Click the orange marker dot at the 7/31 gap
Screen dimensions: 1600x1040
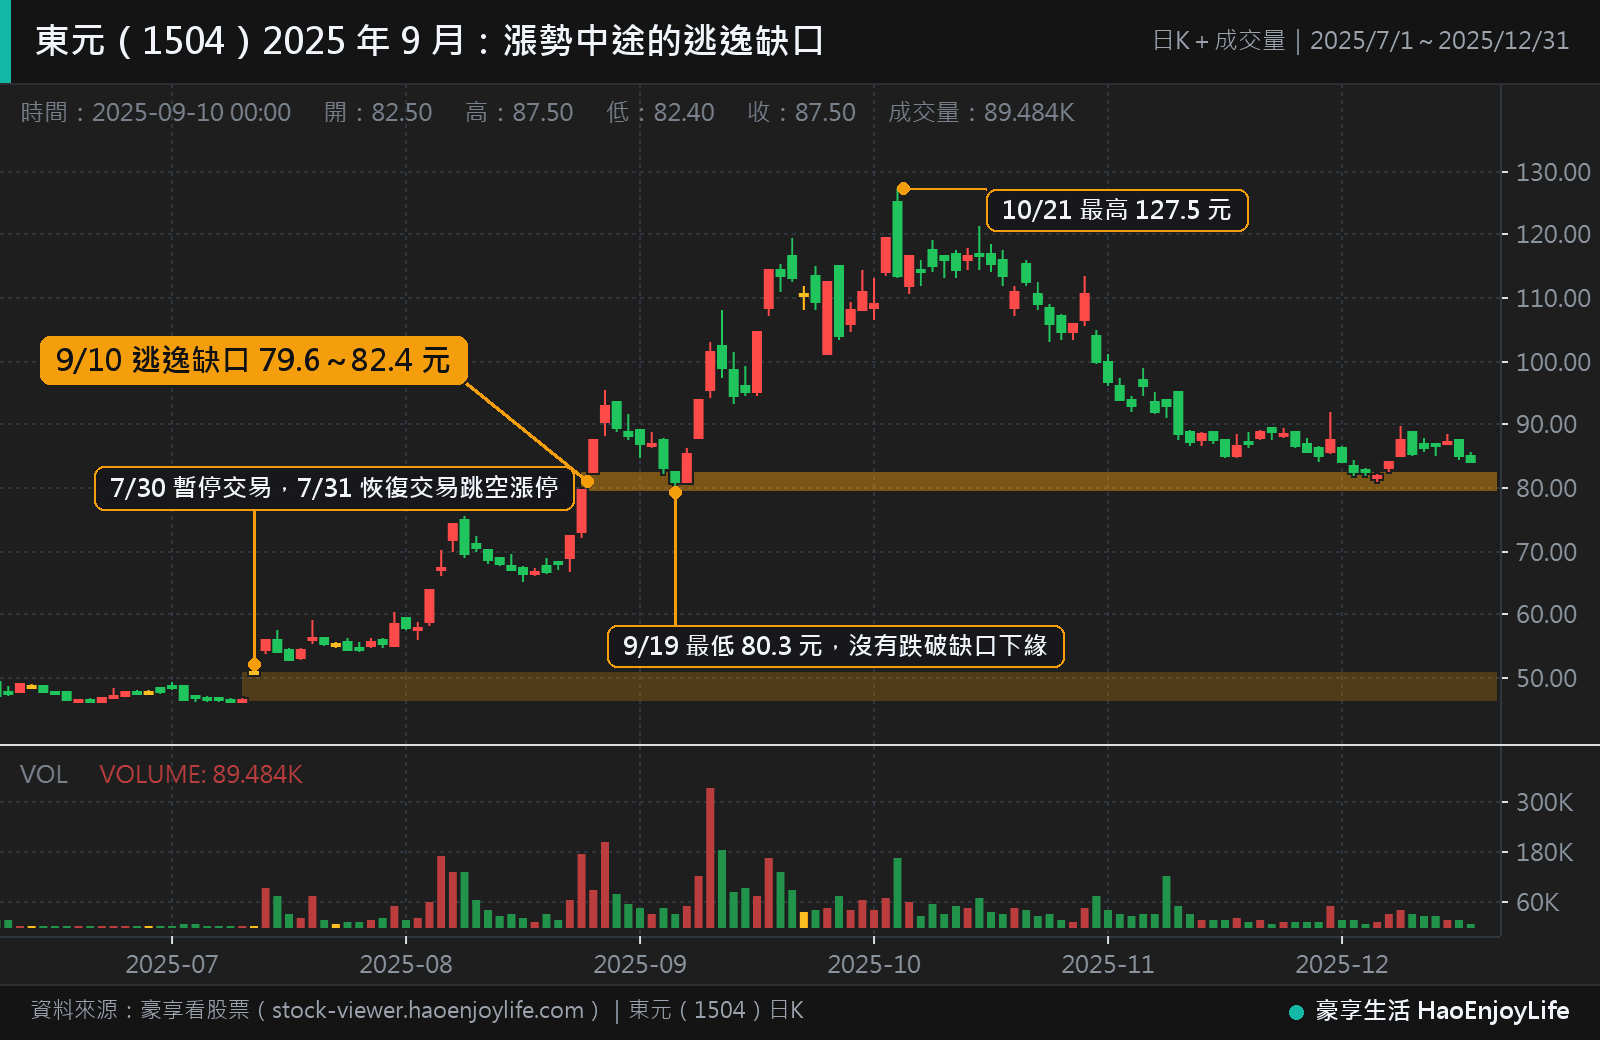(x=254, y=664)
